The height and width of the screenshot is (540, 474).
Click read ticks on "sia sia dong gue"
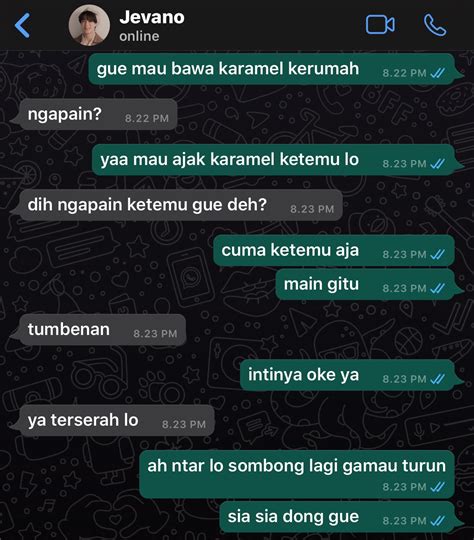coord(438,521)
